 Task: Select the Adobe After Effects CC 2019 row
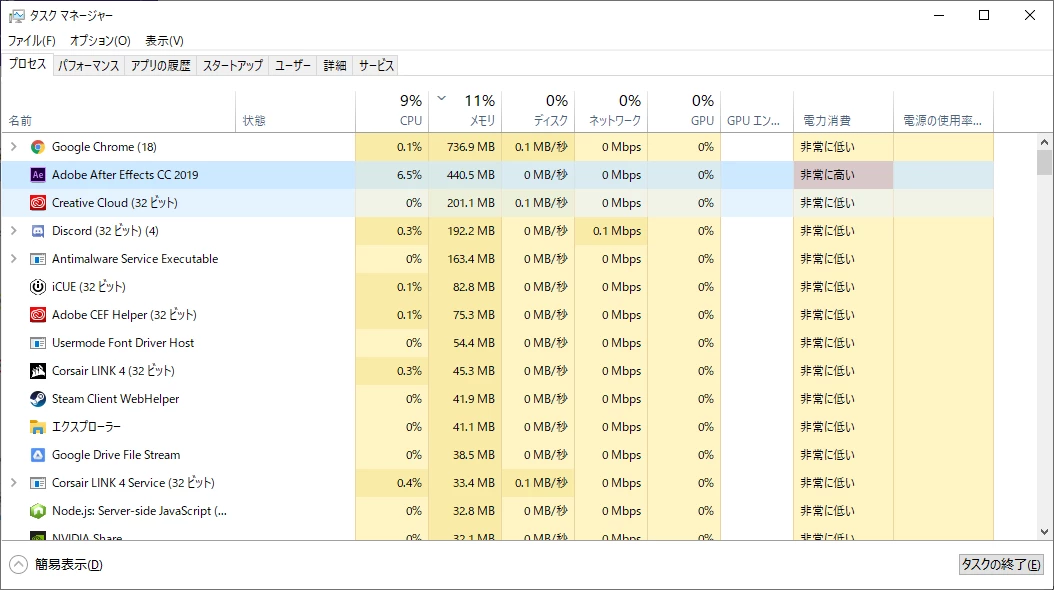point(497,175)
